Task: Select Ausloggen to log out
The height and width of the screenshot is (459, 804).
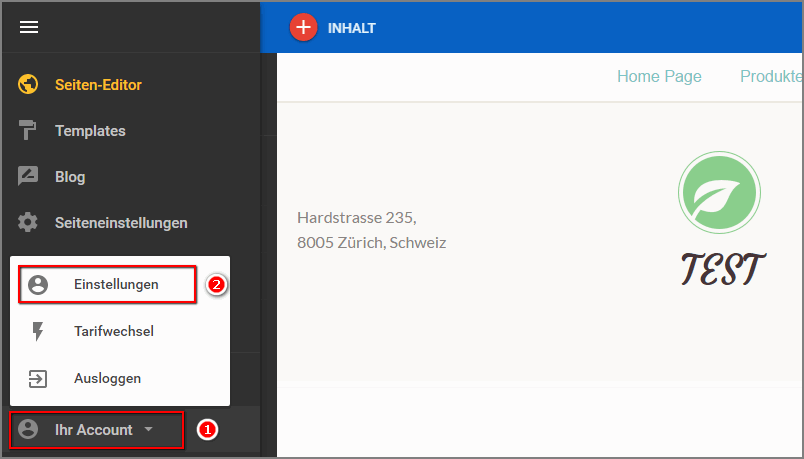Action: pyautogui.click(x=107, y=379)
